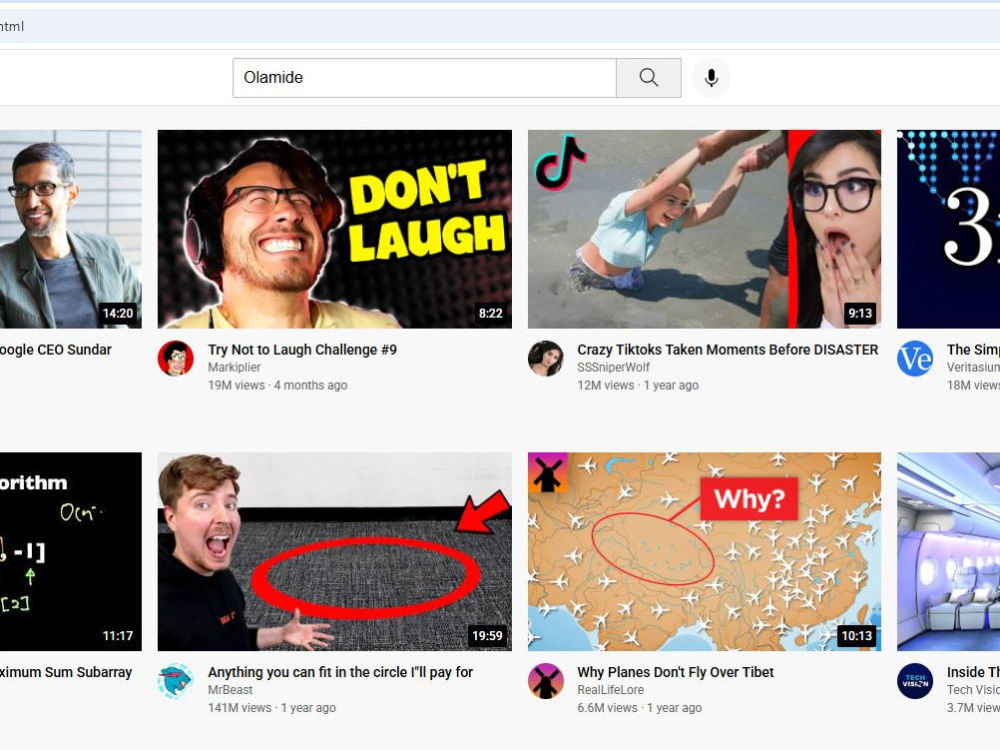The width and height of the screenshot is (1000, 750).
Task: Open the Don't Laugh video thumbnail
Action: [x=334, y=230]
